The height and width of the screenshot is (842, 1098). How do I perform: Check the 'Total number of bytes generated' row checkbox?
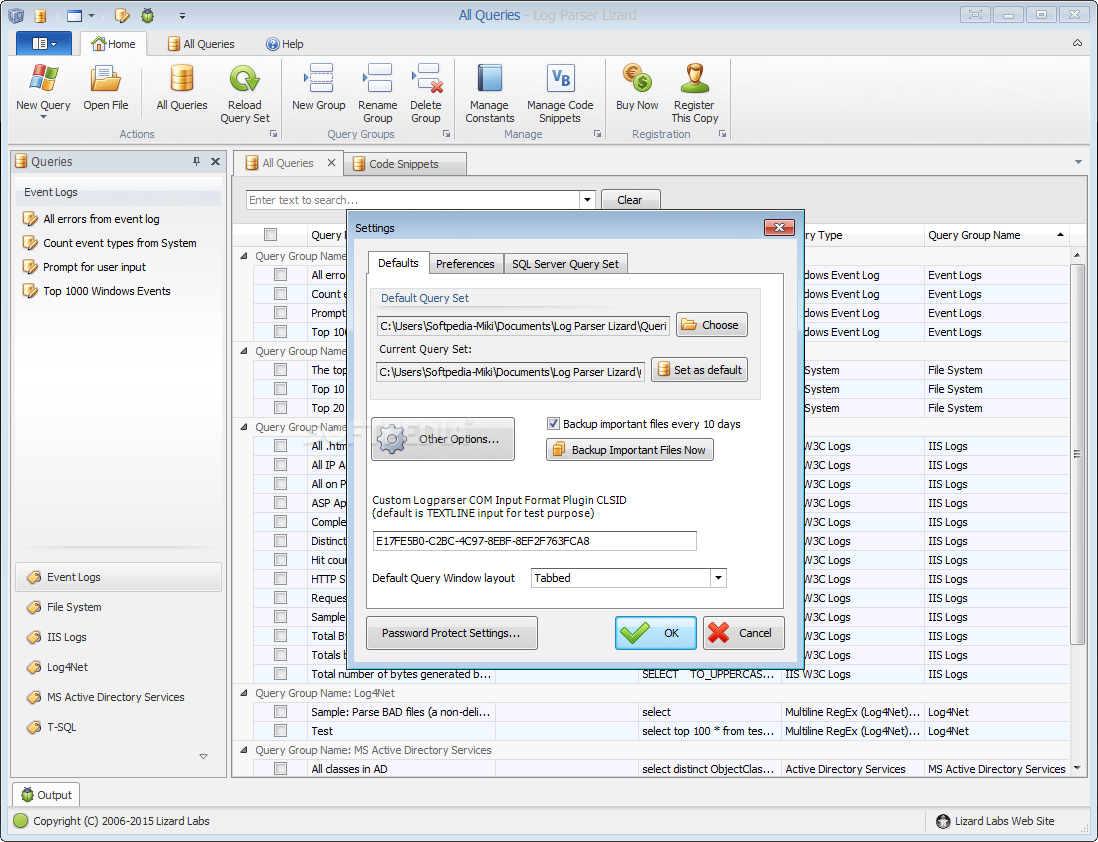[x=281, y=674]
